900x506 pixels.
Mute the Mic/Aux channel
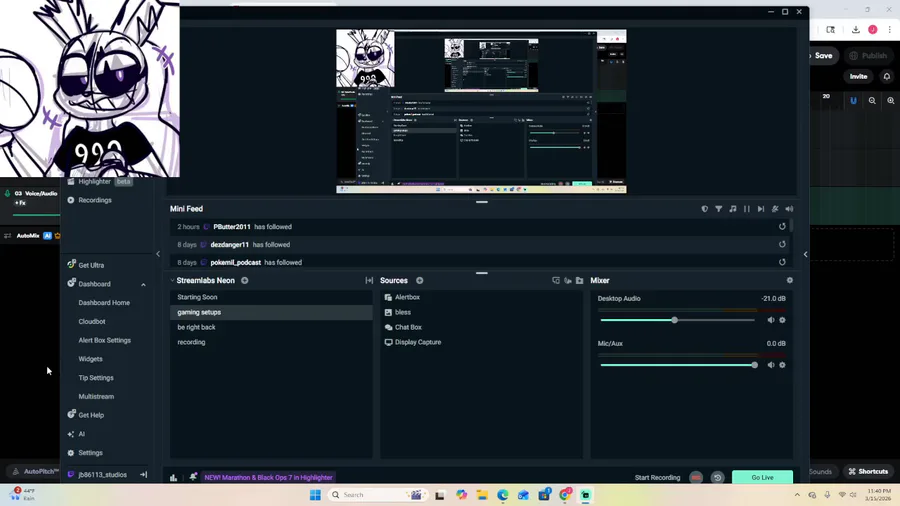click(771, 365)
